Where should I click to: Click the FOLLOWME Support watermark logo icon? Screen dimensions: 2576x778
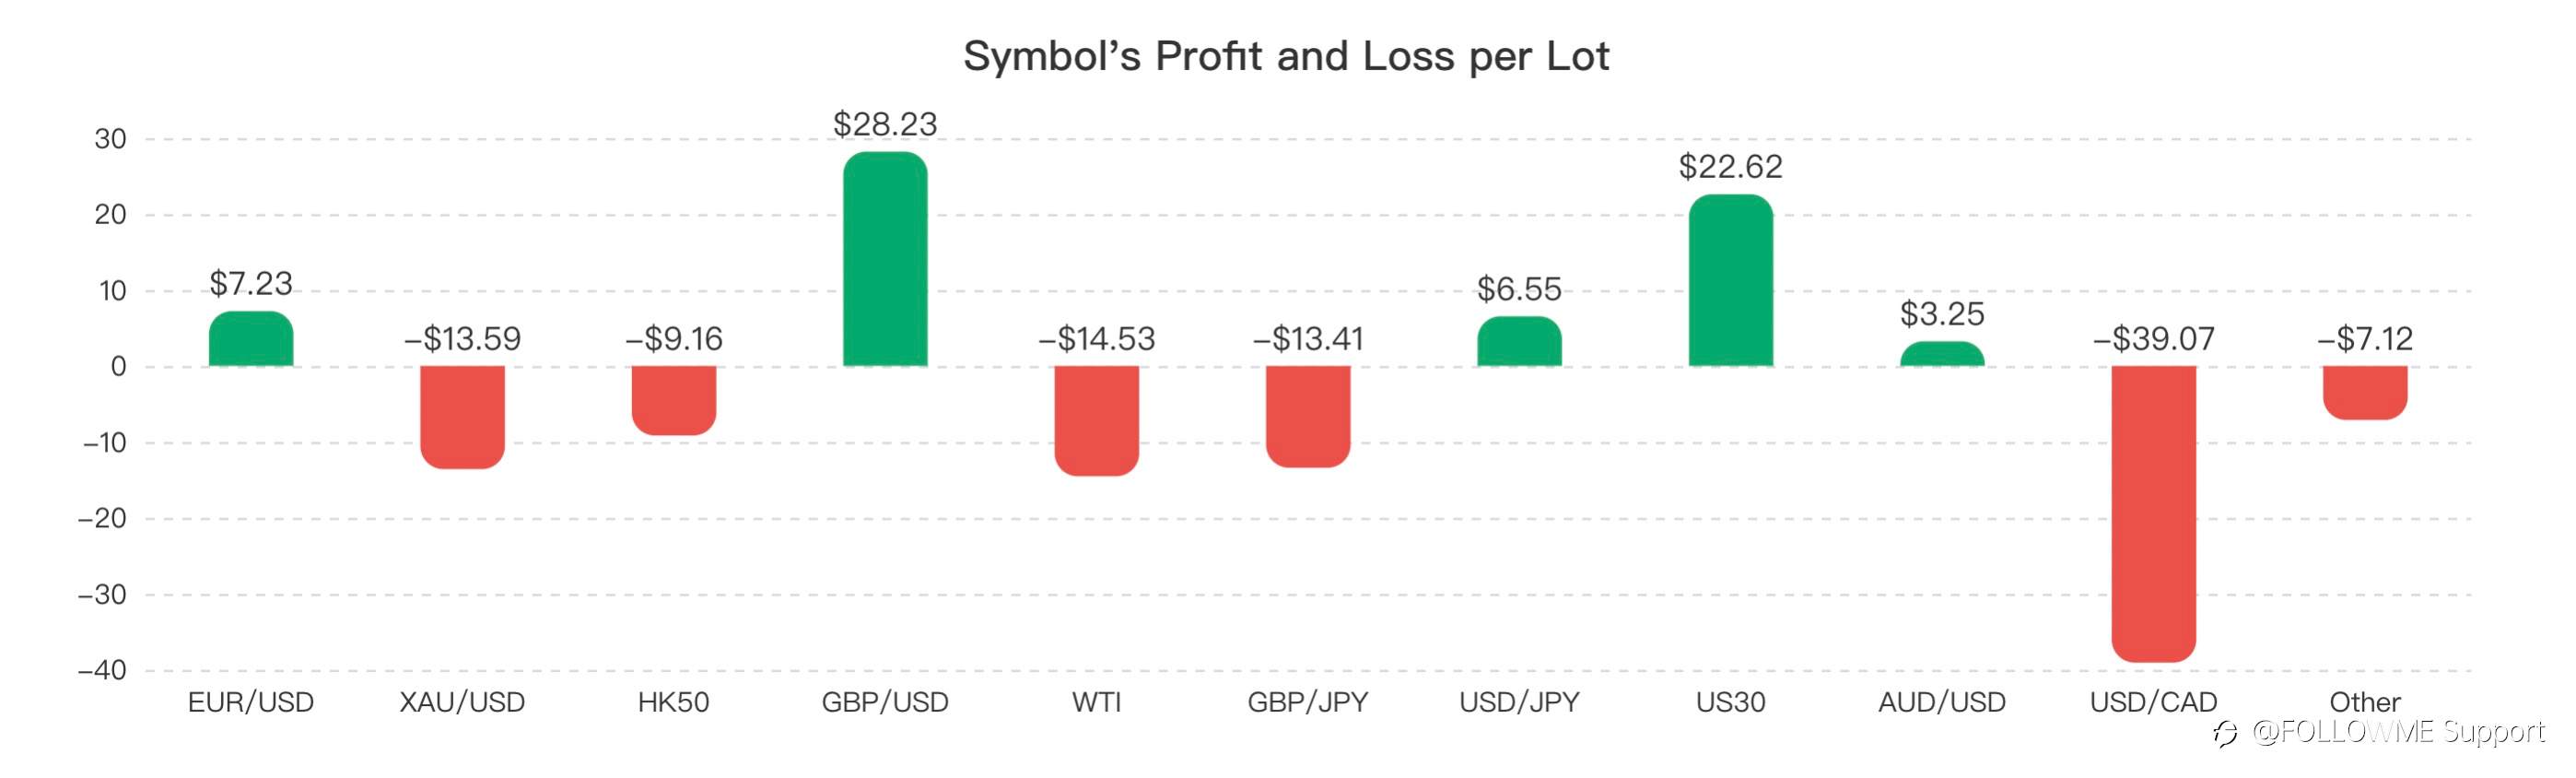pos(2225,734)
